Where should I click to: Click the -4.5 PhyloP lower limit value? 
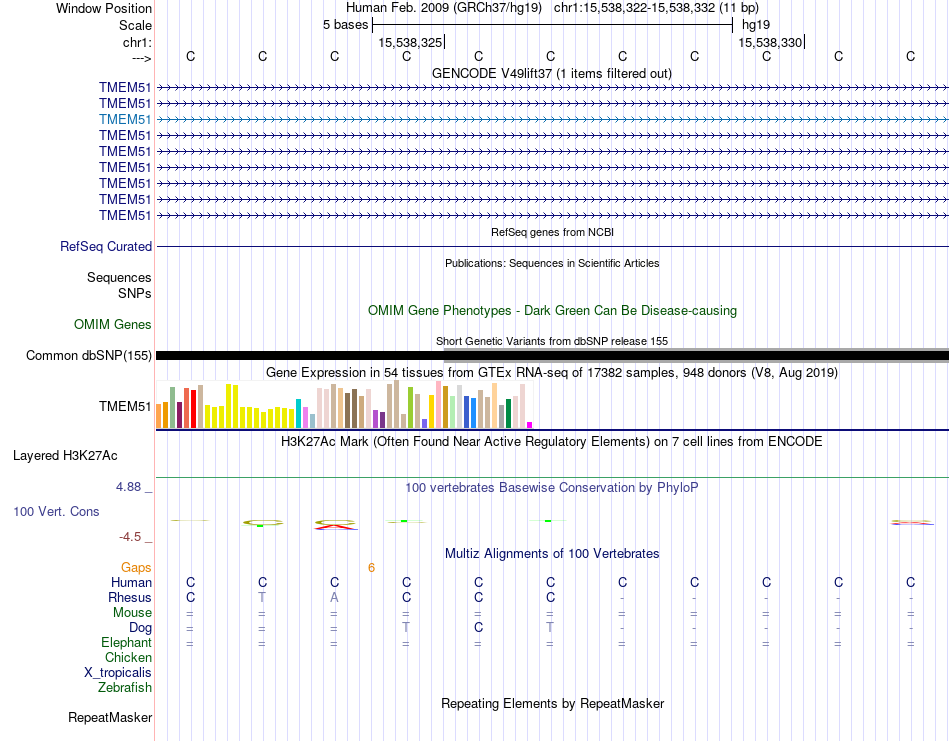pos(130,537)
